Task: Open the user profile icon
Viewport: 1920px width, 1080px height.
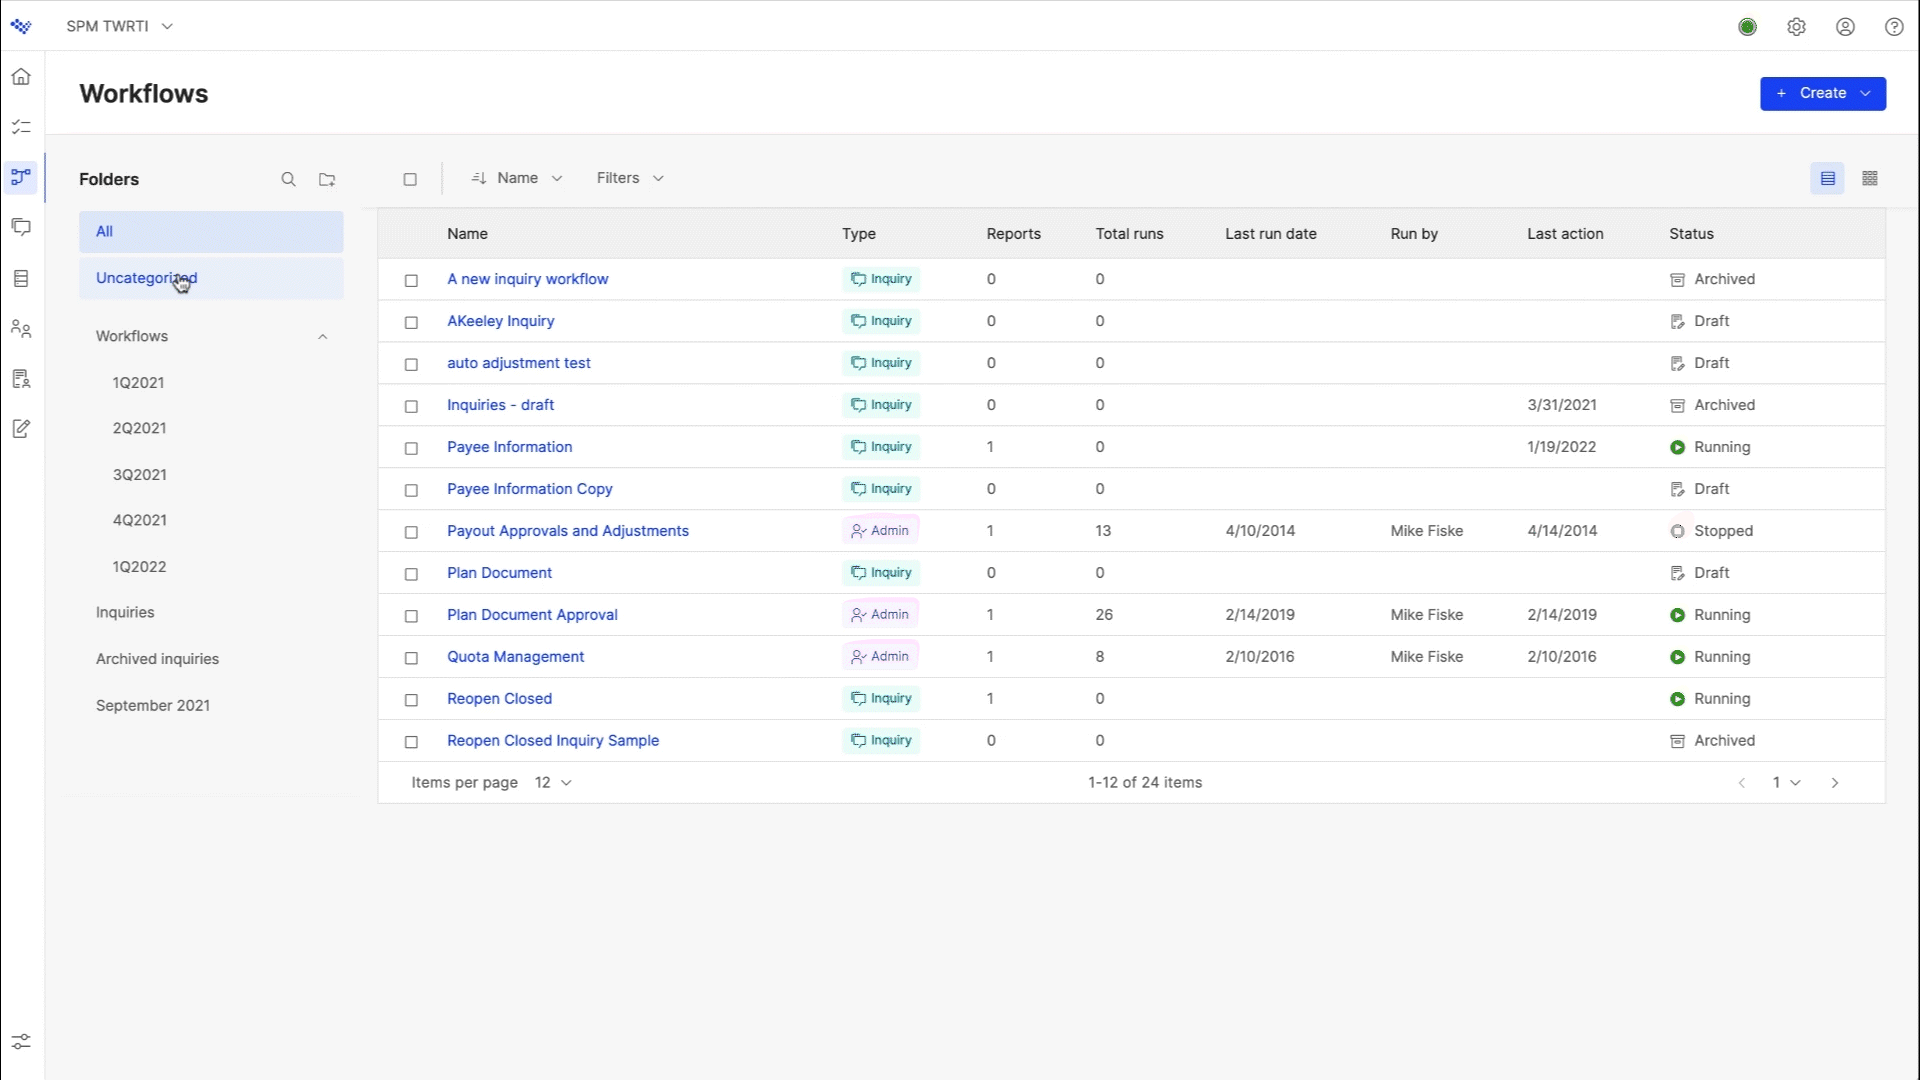Action: click(x=1845, y=27)
